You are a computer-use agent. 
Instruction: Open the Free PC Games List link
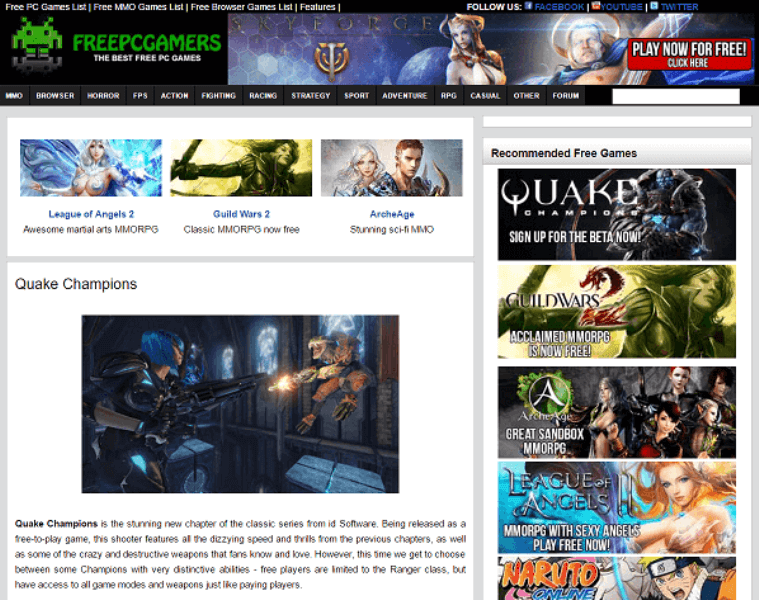coord(46,7)
